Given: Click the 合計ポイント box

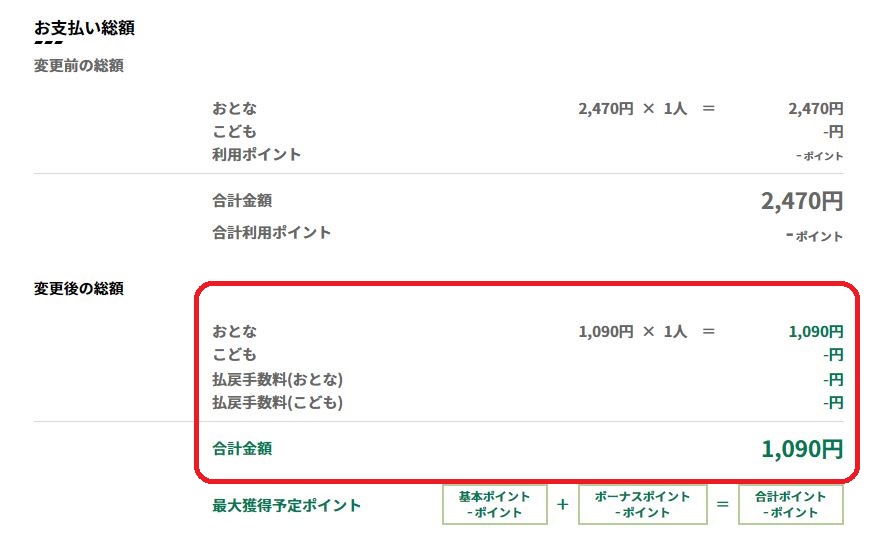Looking at the screenshot, I should 790,504.
